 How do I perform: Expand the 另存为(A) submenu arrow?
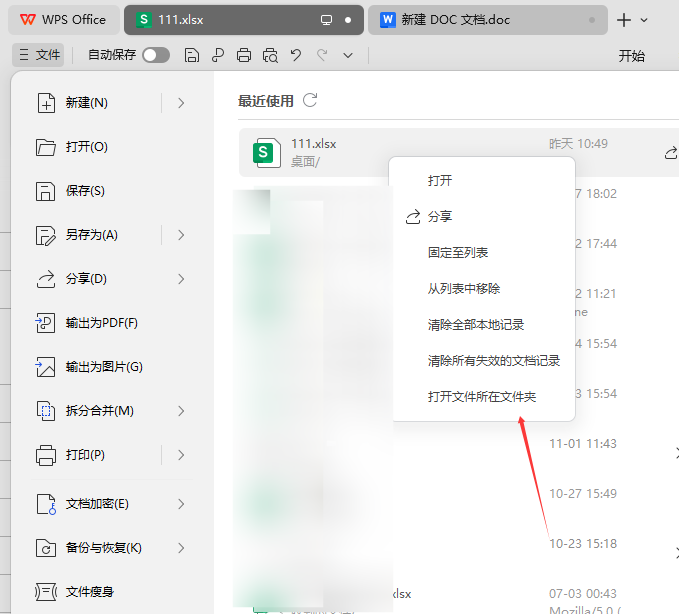[x=181, y=235]
